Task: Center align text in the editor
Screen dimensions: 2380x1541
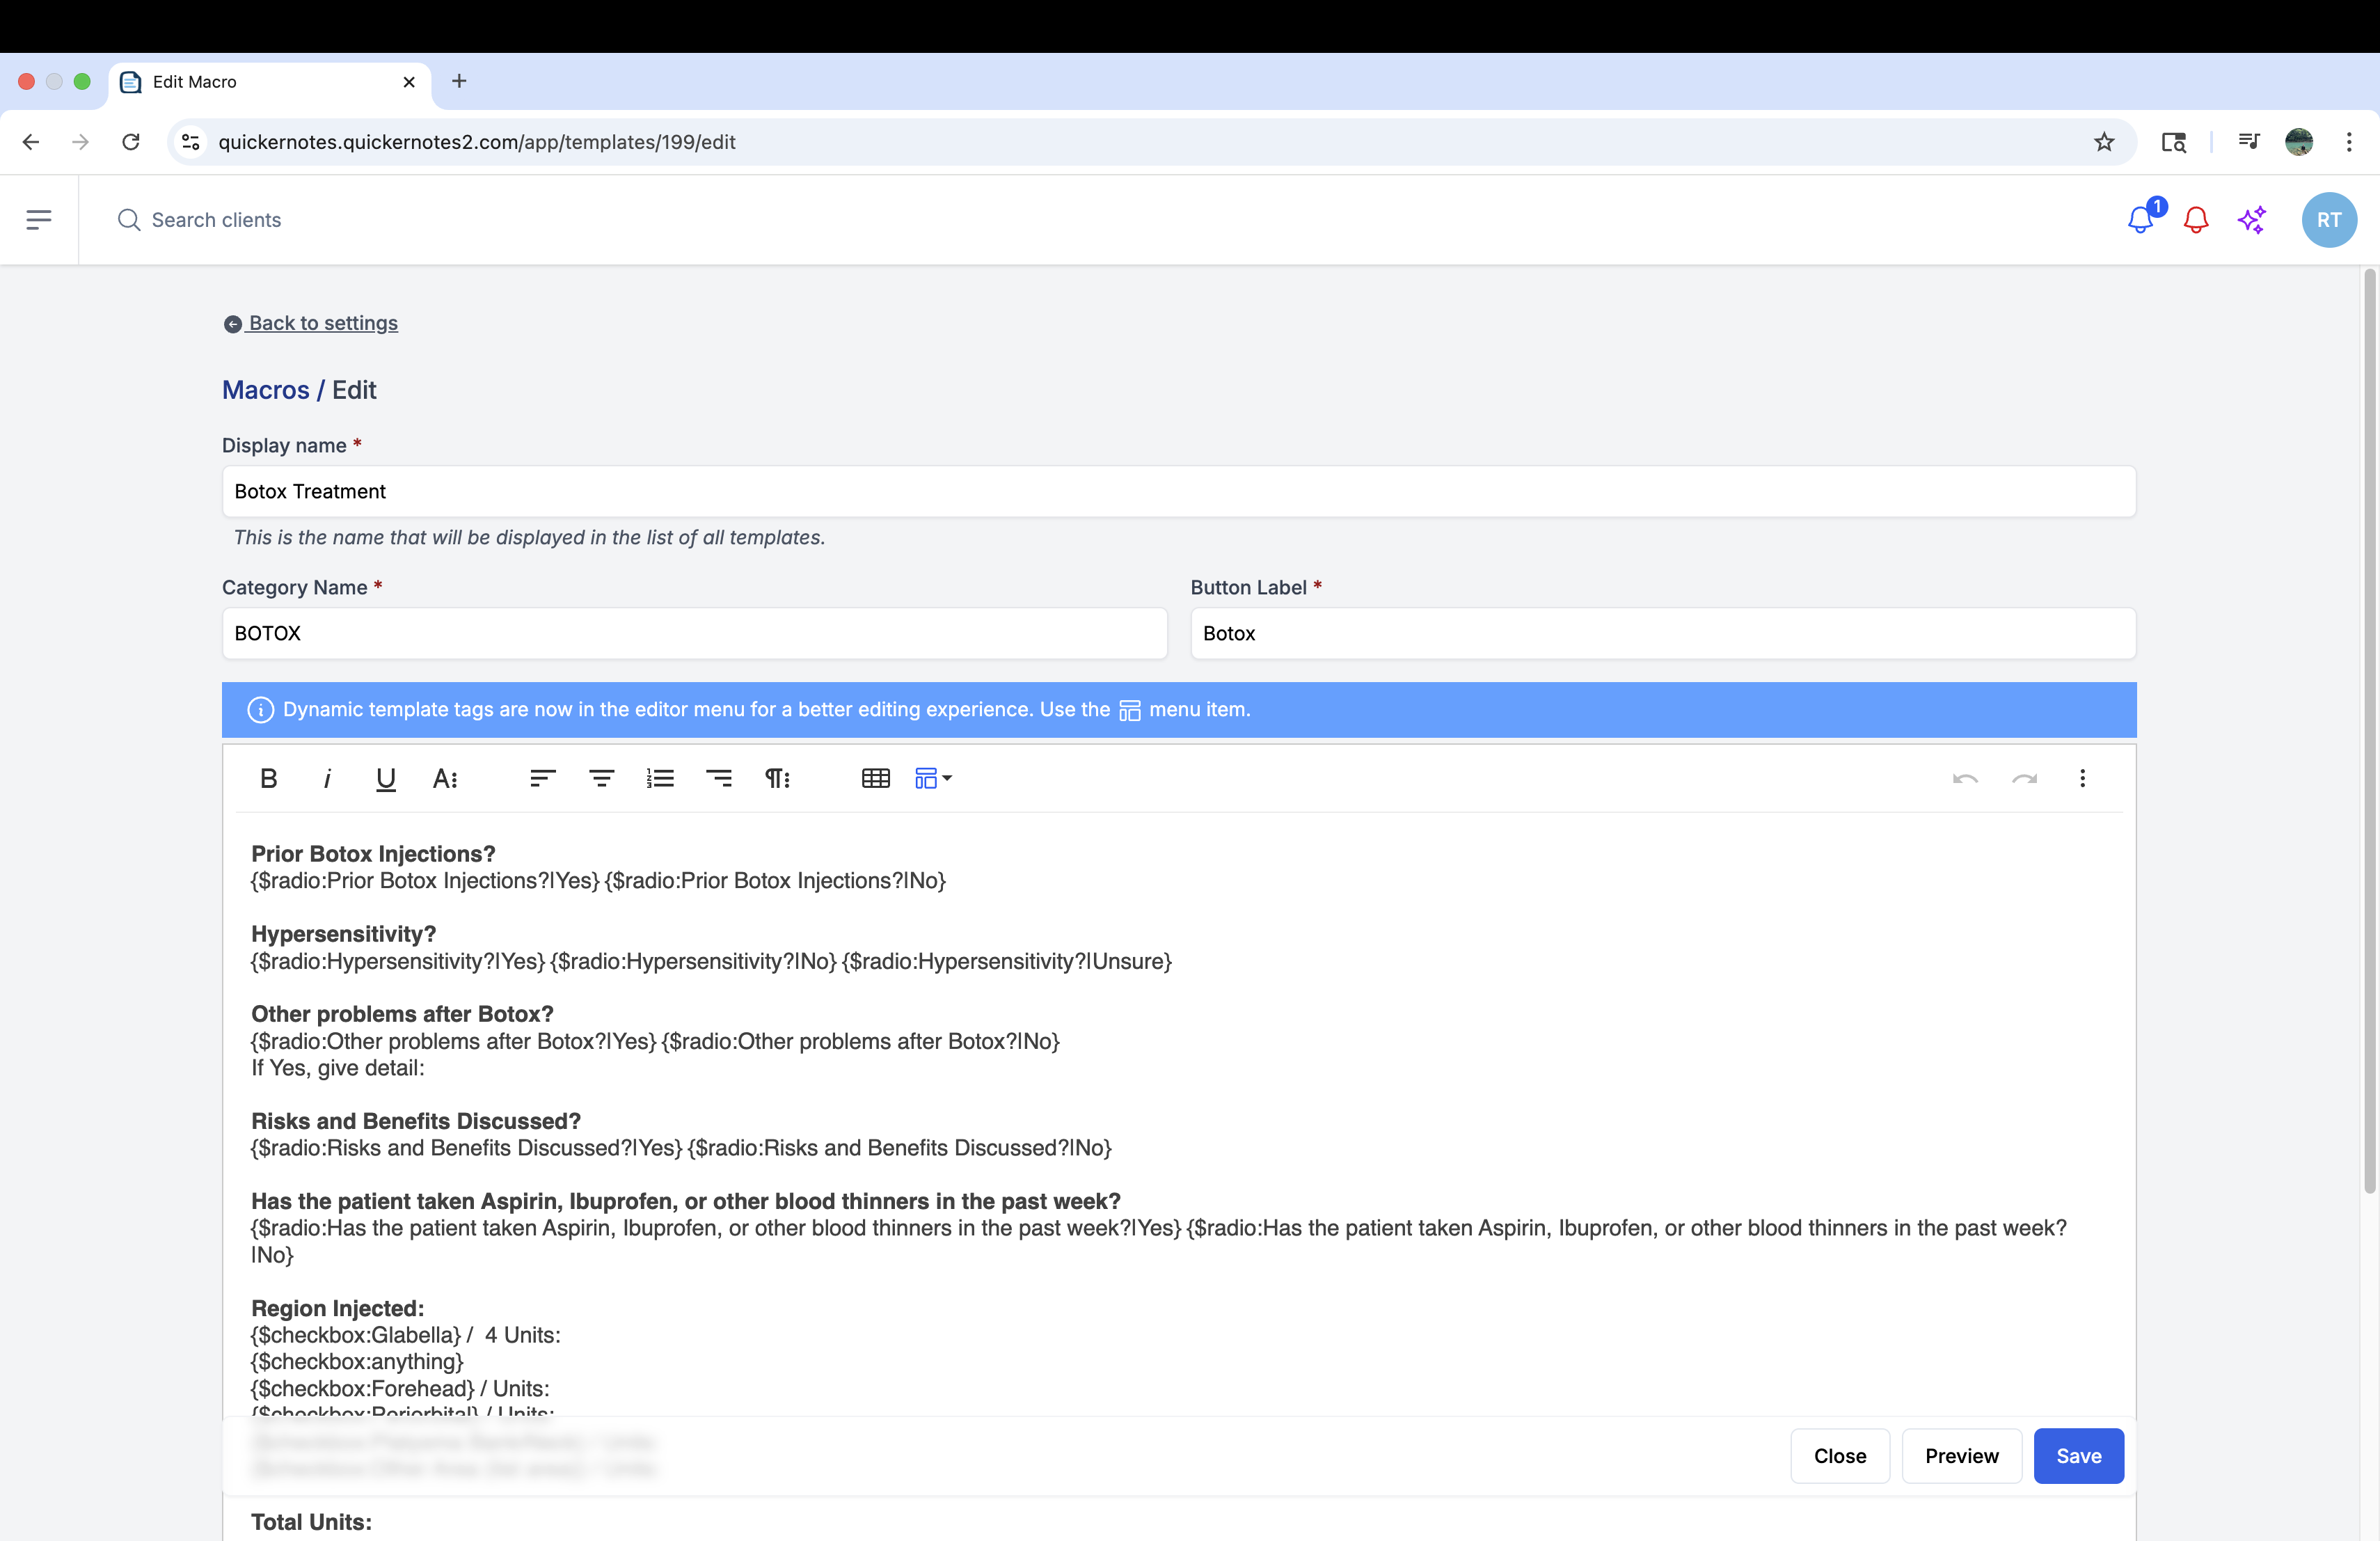Action: (x=601, y=779)
